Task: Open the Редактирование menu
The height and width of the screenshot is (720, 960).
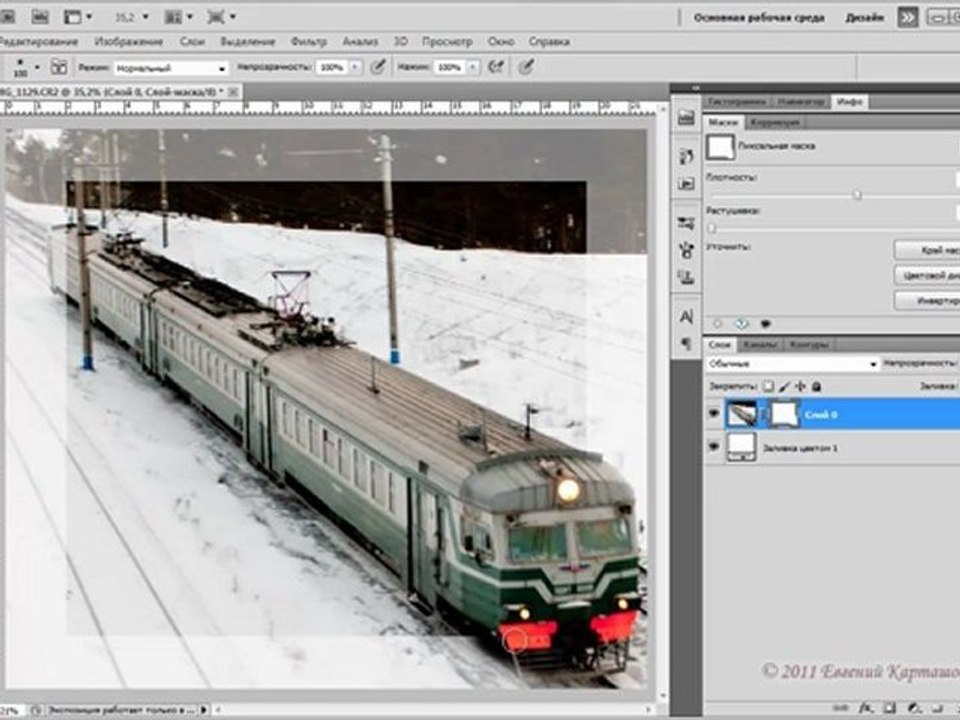Action: pyautogui.click(x=39, y=42)
